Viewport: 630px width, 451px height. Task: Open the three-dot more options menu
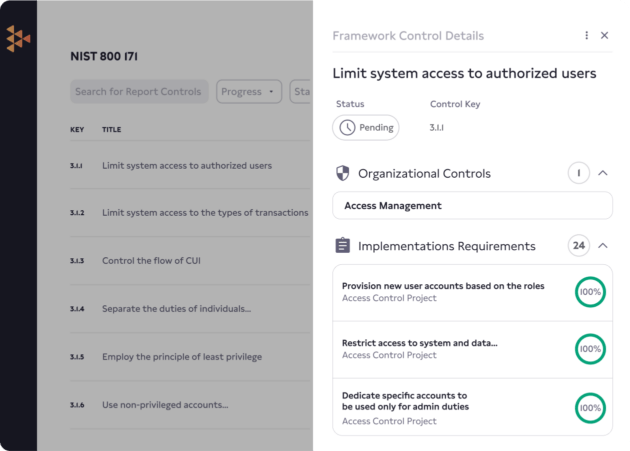[x=587, y=36]
